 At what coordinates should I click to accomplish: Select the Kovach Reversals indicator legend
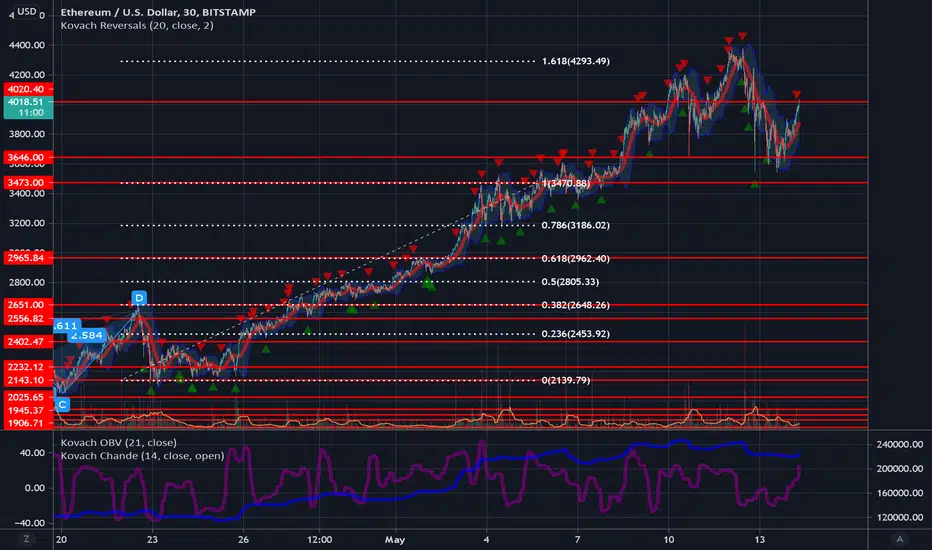coord(137,26)
